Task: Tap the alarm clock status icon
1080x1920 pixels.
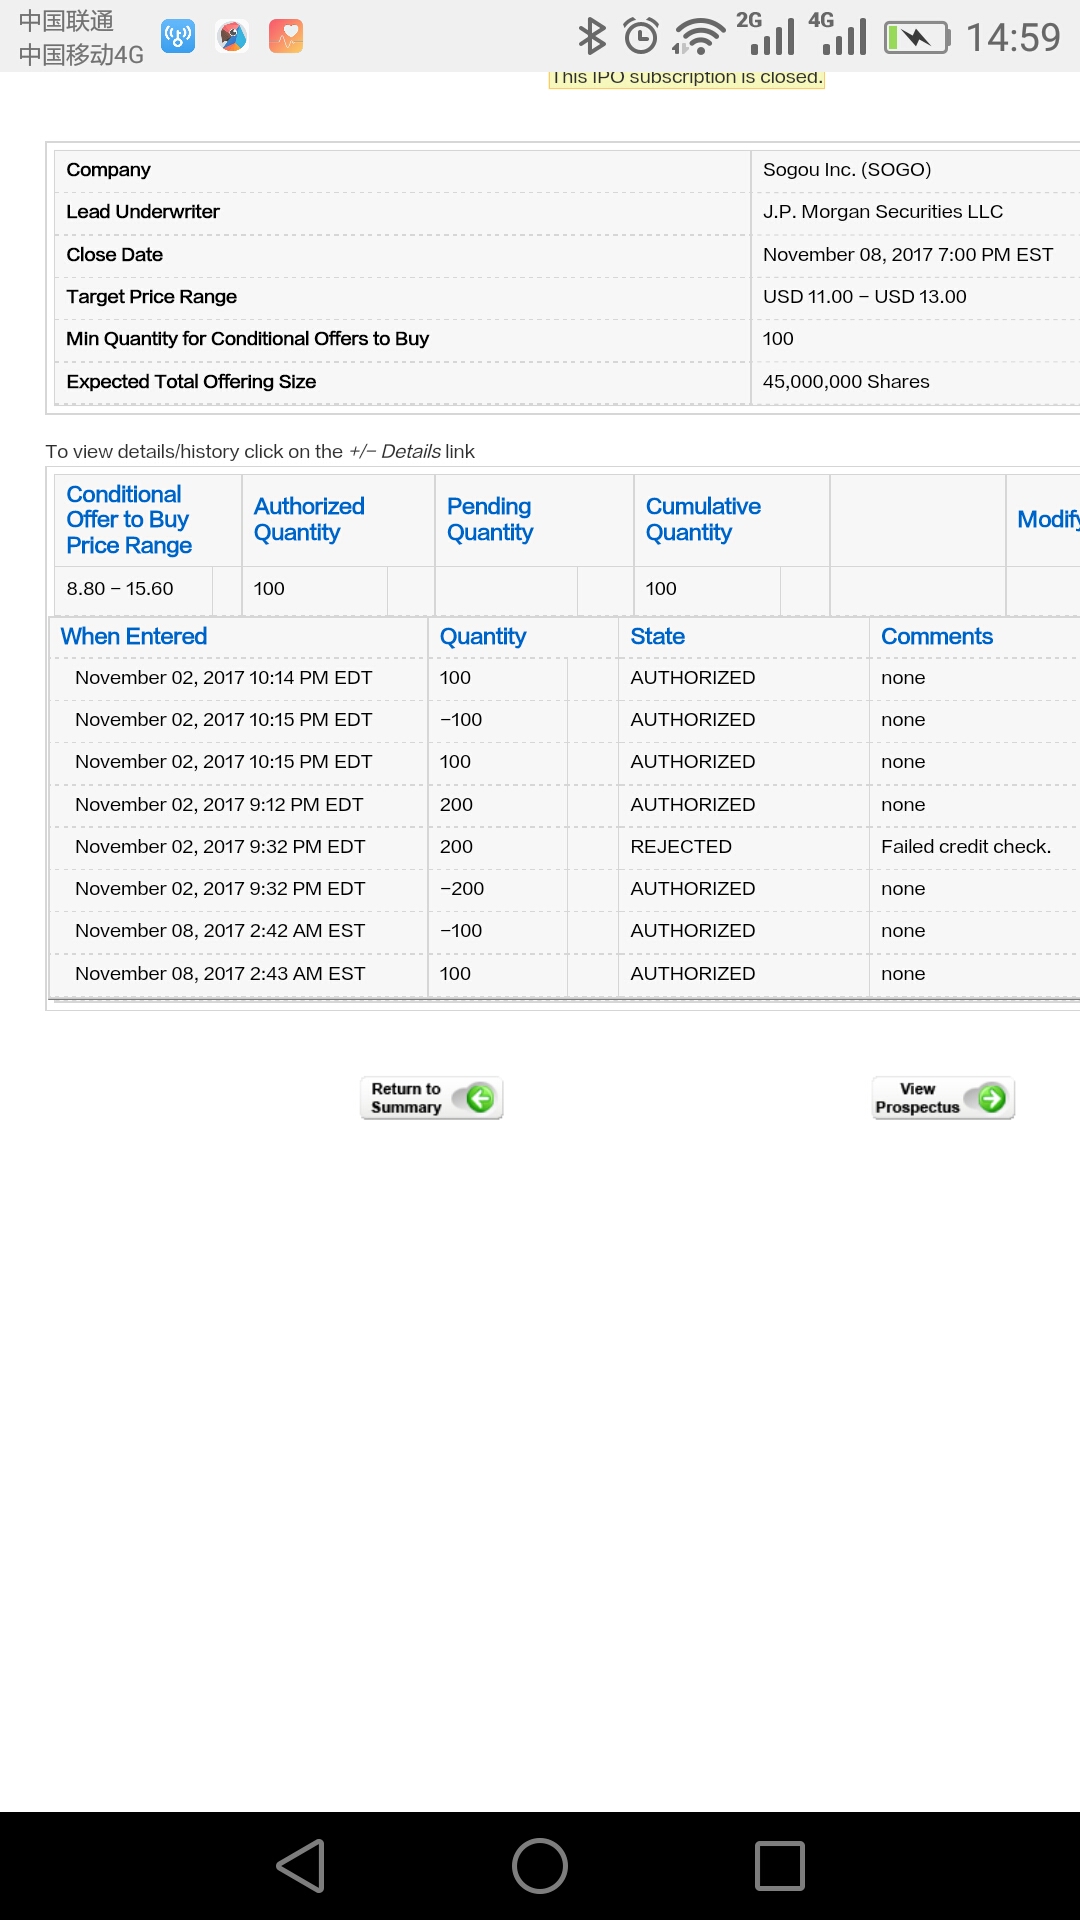Action: click(x=641, y=37)
